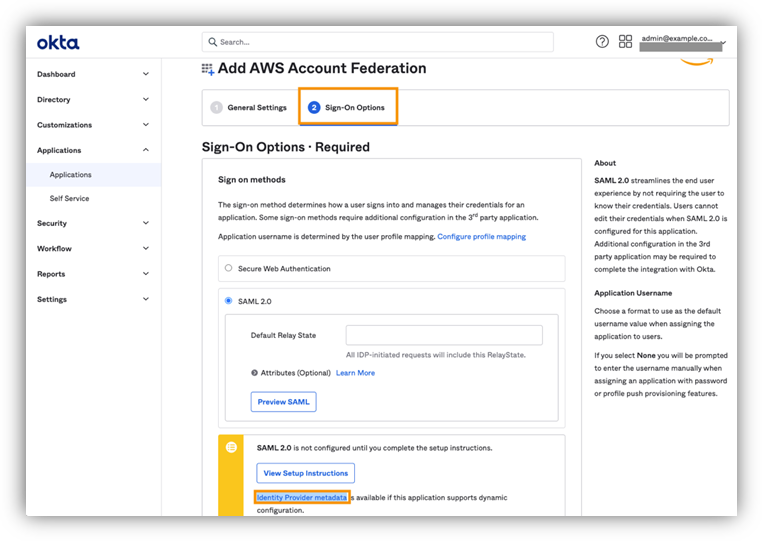The image size is (762, 541).
Task: Click the Directory sidebar label
Action: point(53,100)
